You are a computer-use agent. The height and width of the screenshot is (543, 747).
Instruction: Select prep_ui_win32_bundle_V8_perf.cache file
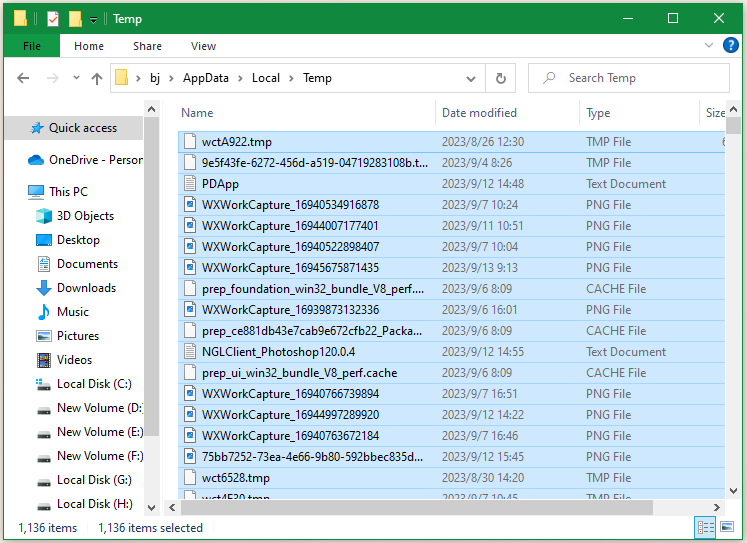pos(451,372)
